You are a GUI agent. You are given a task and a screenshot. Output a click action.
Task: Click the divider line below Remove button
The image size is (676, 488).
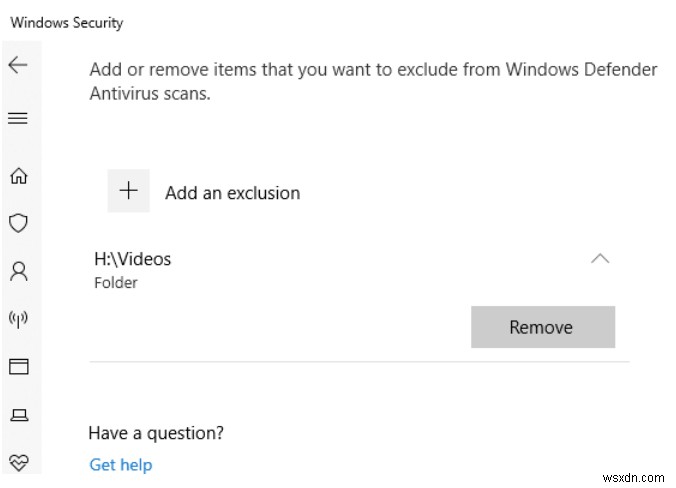coord(359,361)
